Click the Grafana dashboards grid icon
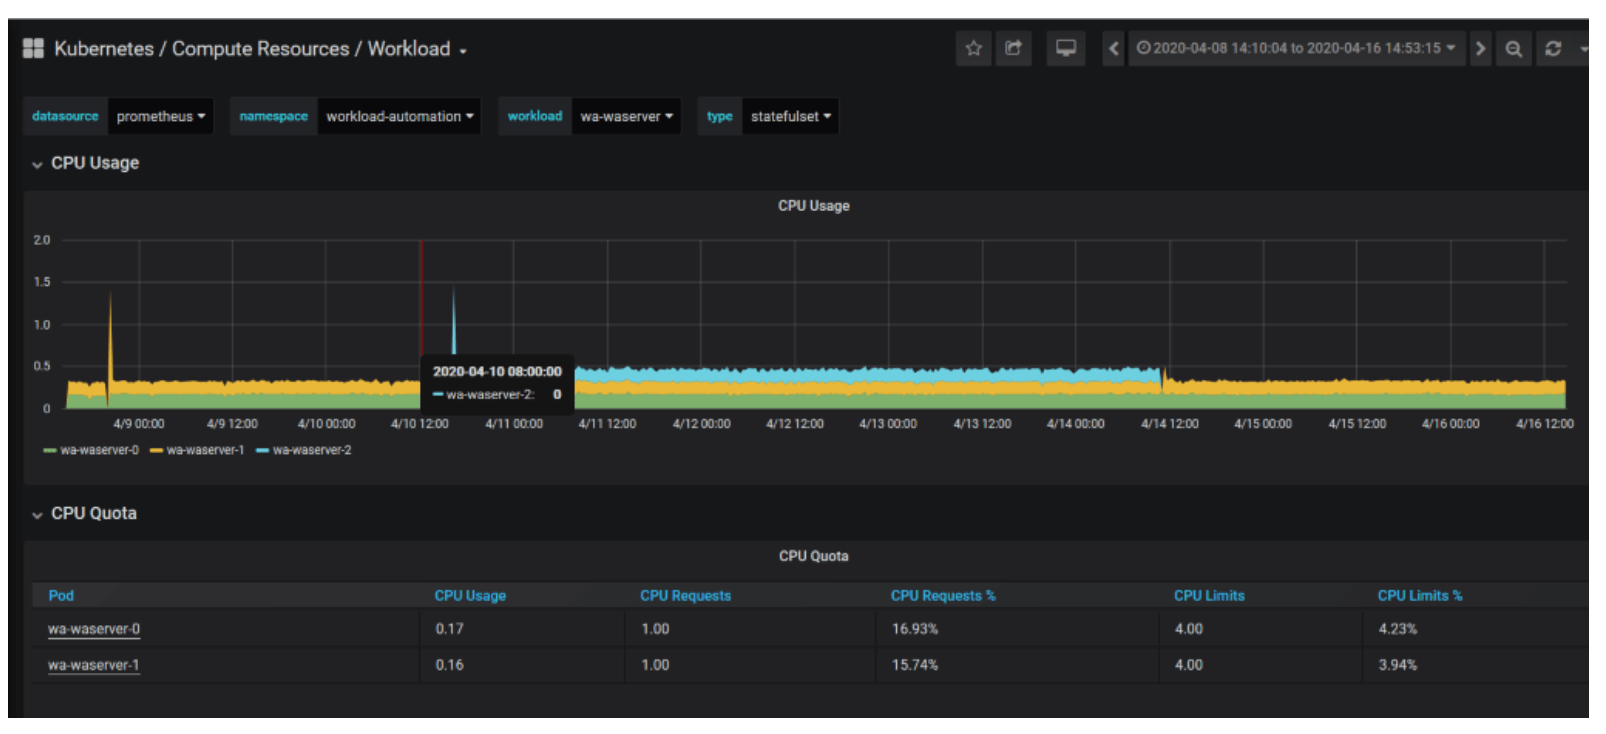This screenshot has width=1606, height=734. [x=33, y=48]
